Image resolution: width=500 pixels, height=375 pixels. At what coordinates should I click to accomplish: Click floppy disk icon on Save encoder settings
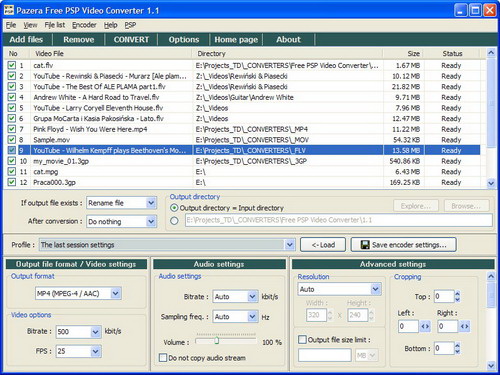tap(365, 245)
